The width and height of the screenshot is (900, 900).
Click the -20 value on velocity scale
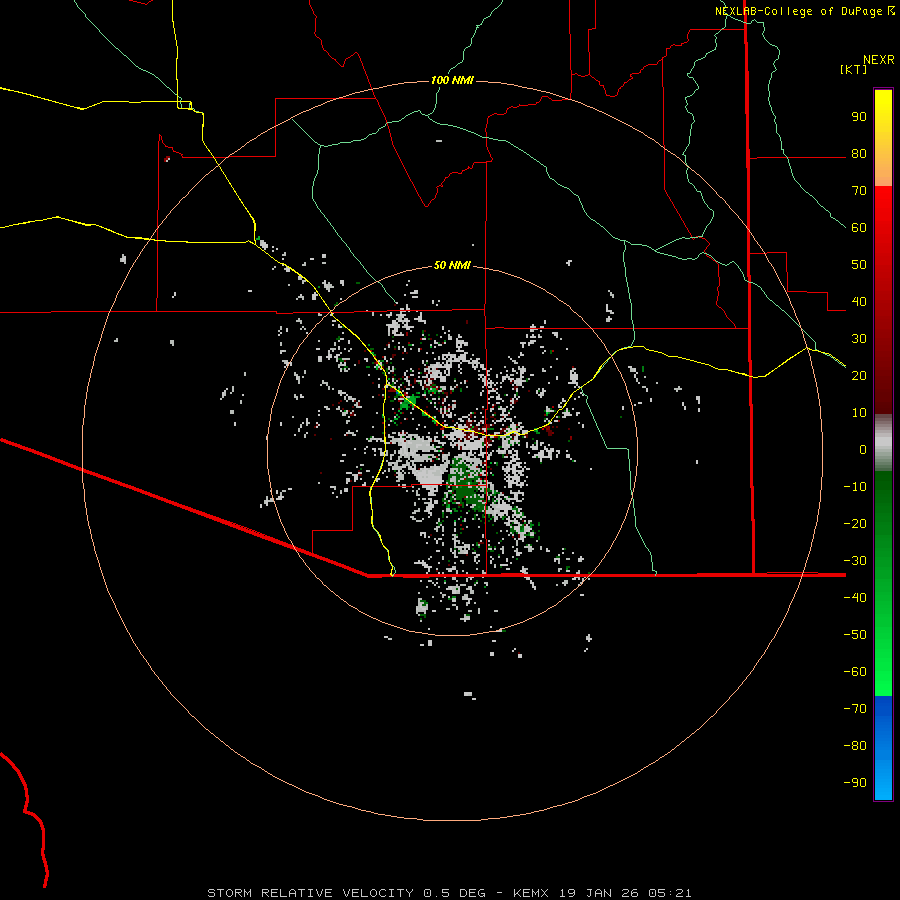click(x=855, y=524)
